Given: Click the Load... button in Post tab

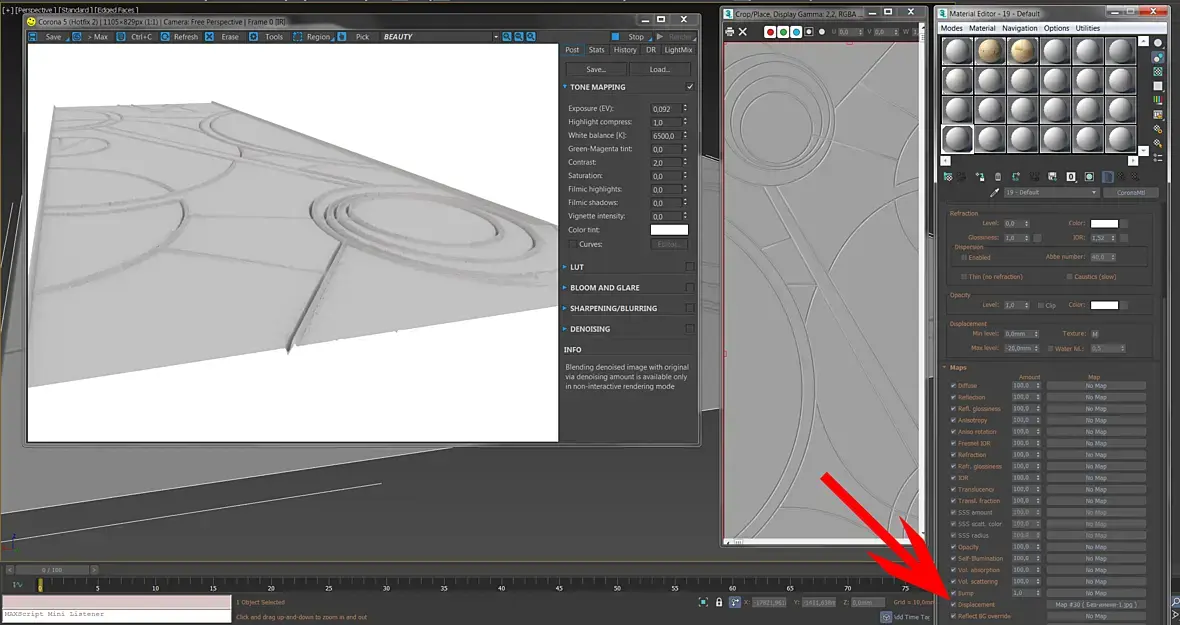Looking at the screenshot, I should 659,70.
